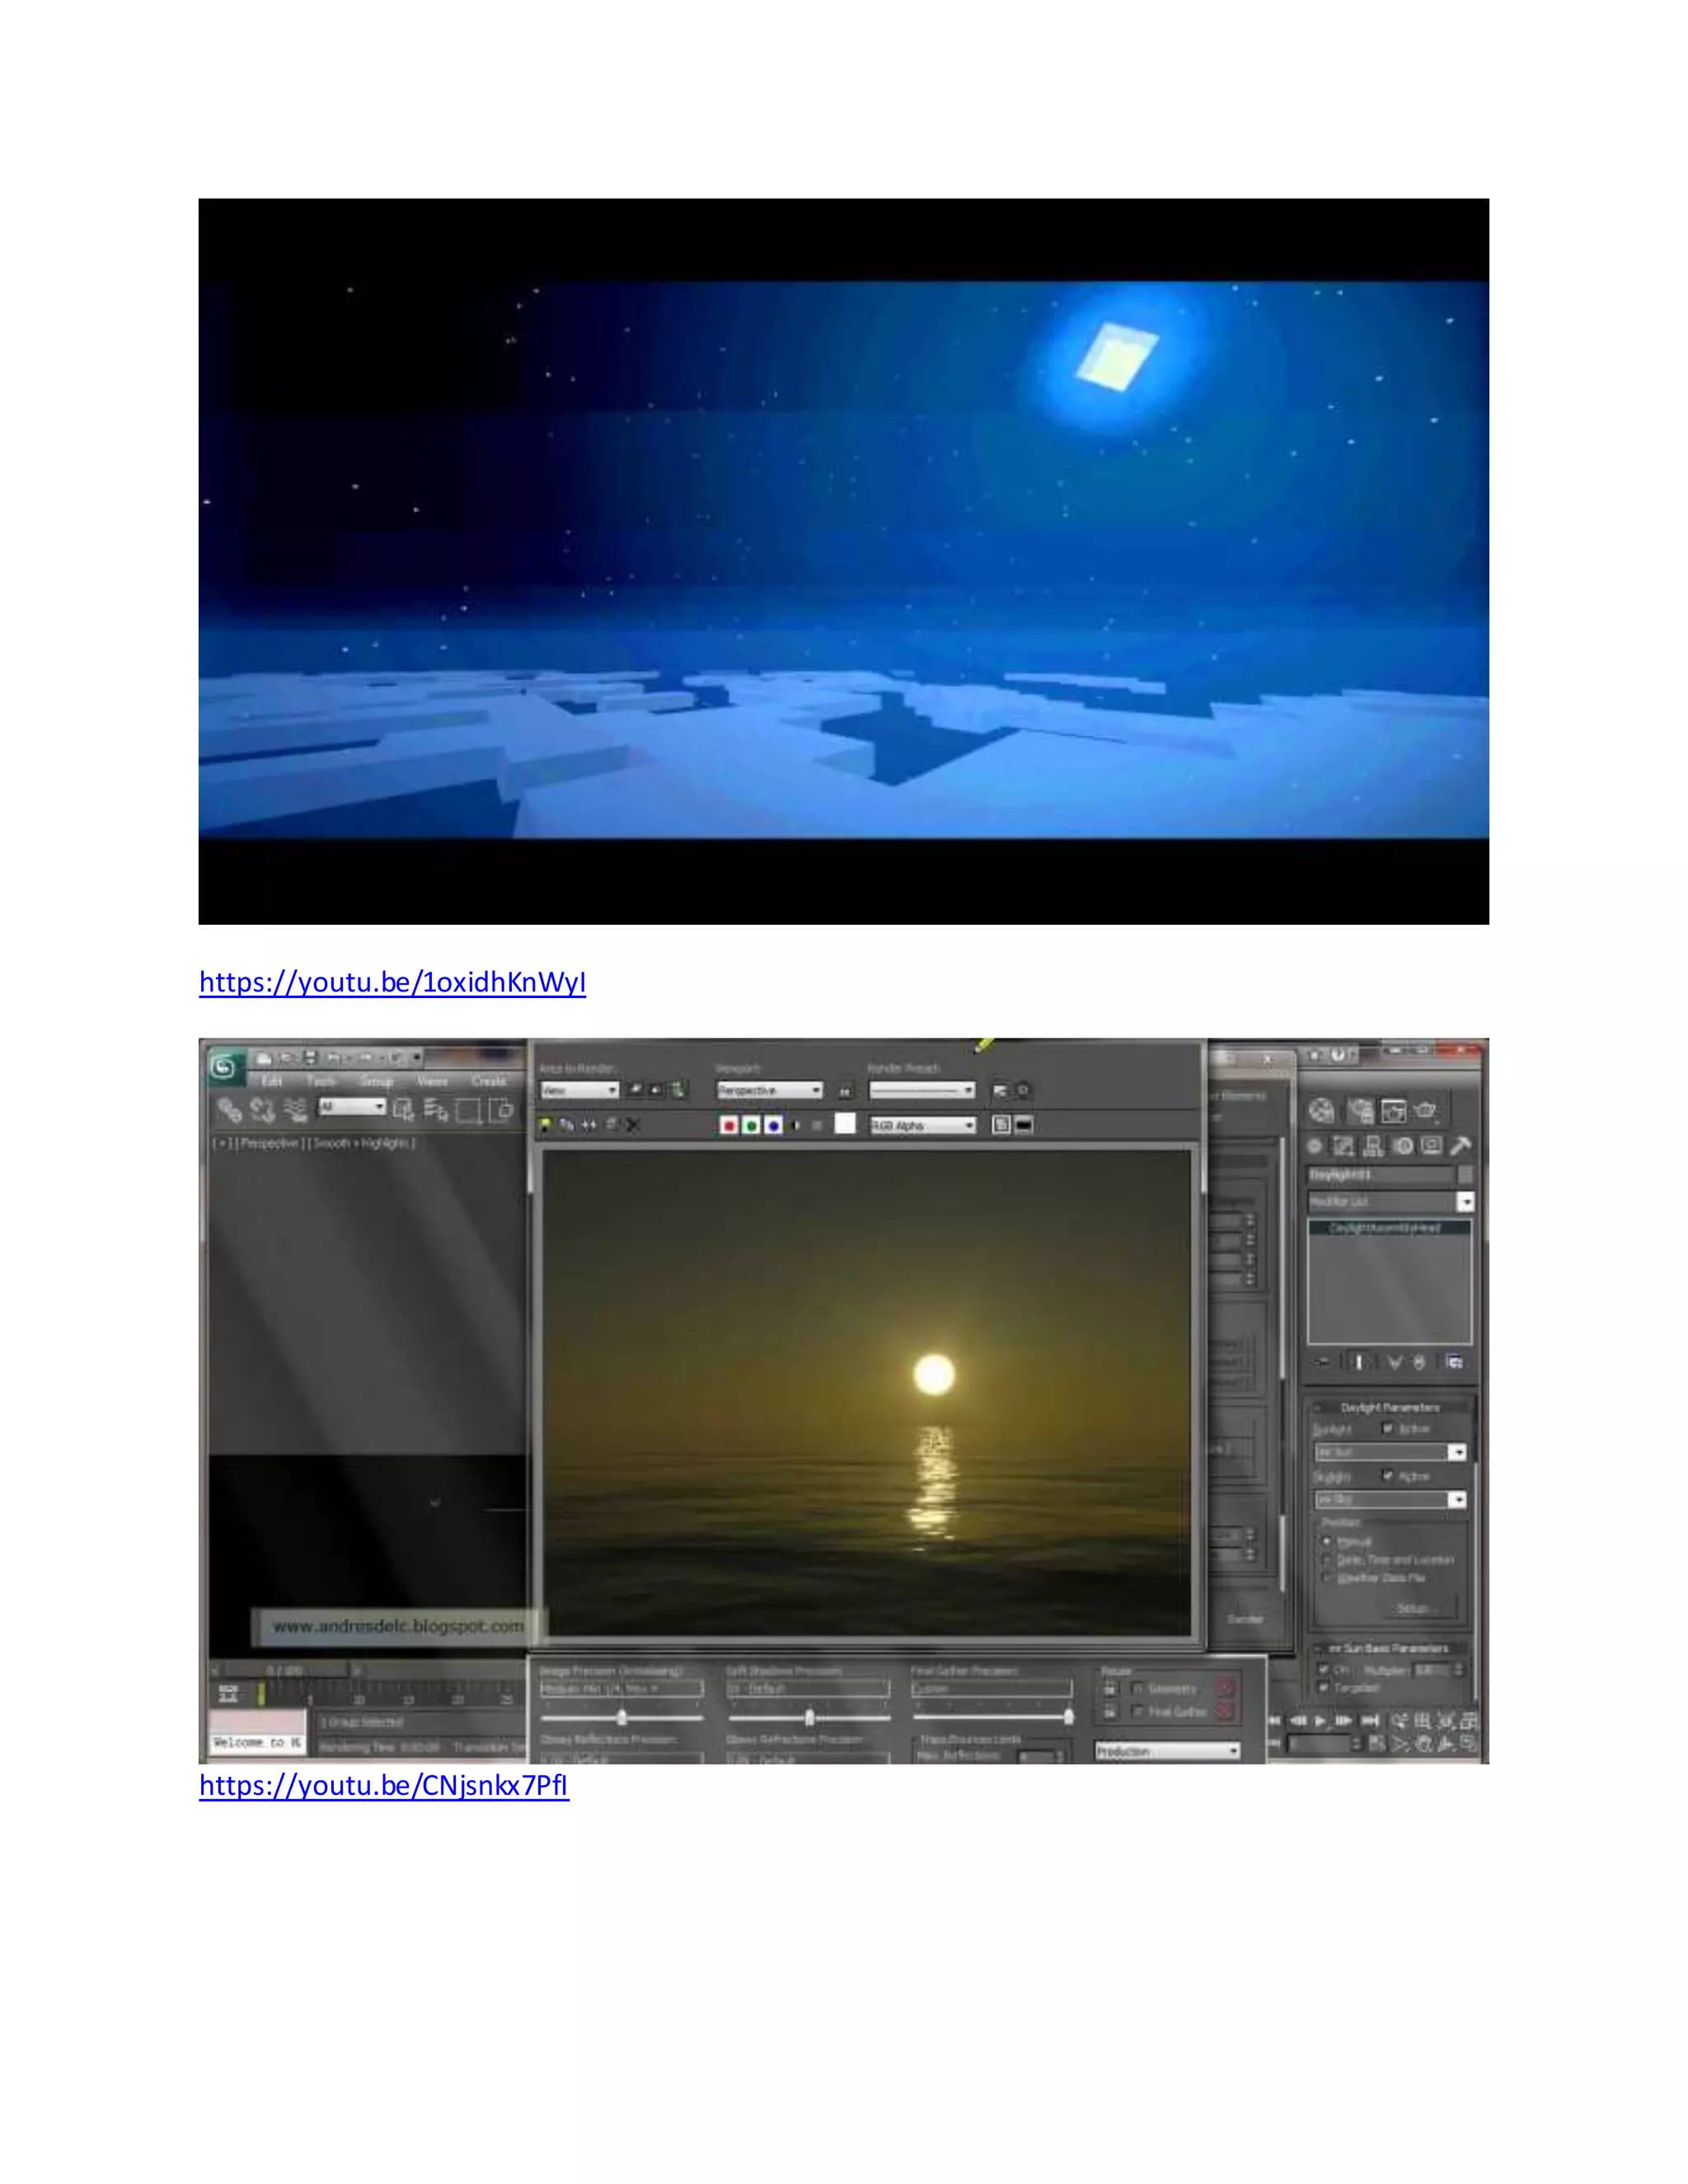Enable the green channel button
The width and height of the screenshot is (1688, 2184).
tap(751, 1126)
